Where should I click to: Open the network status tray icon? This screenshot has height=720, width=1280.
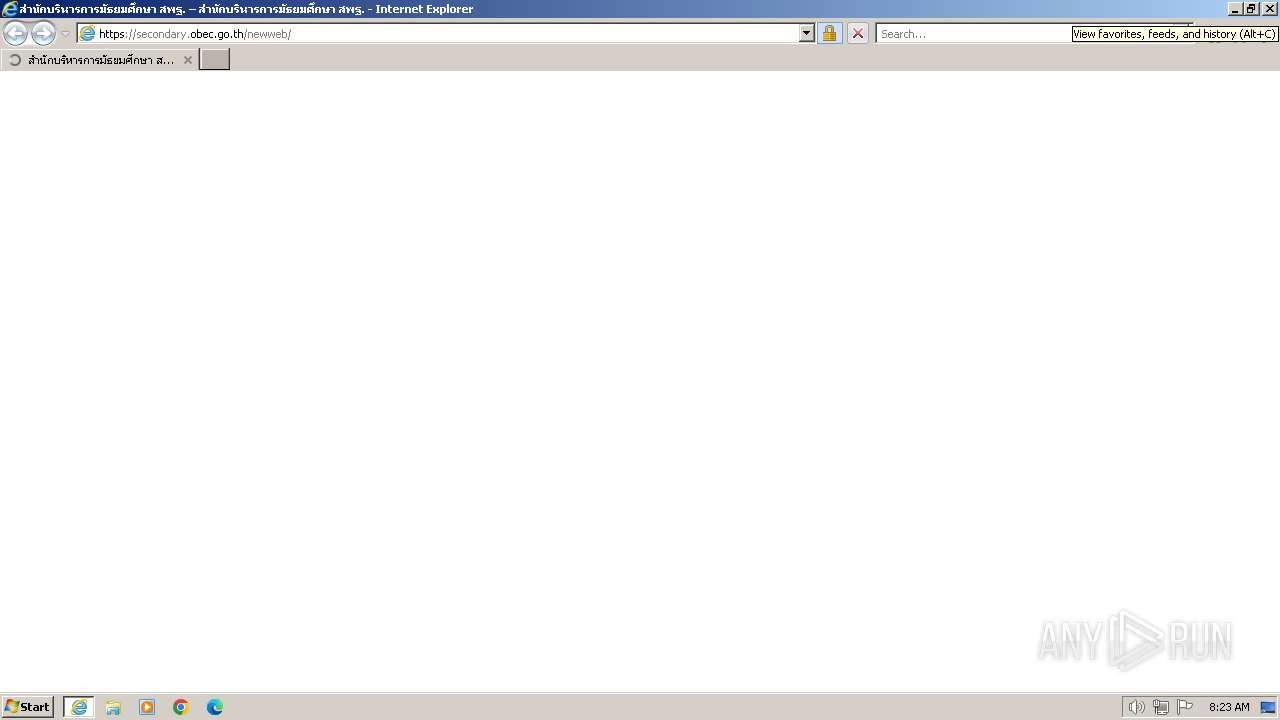[1161, 707]
